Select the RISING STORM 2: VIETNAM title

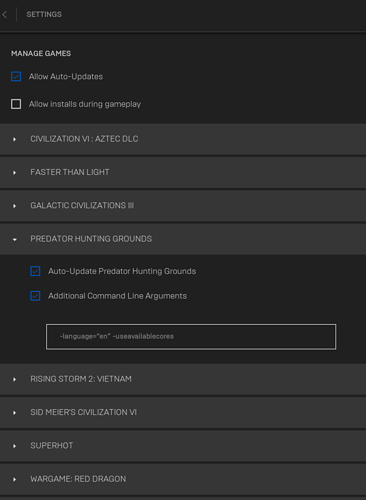click(x=81, y=379)
